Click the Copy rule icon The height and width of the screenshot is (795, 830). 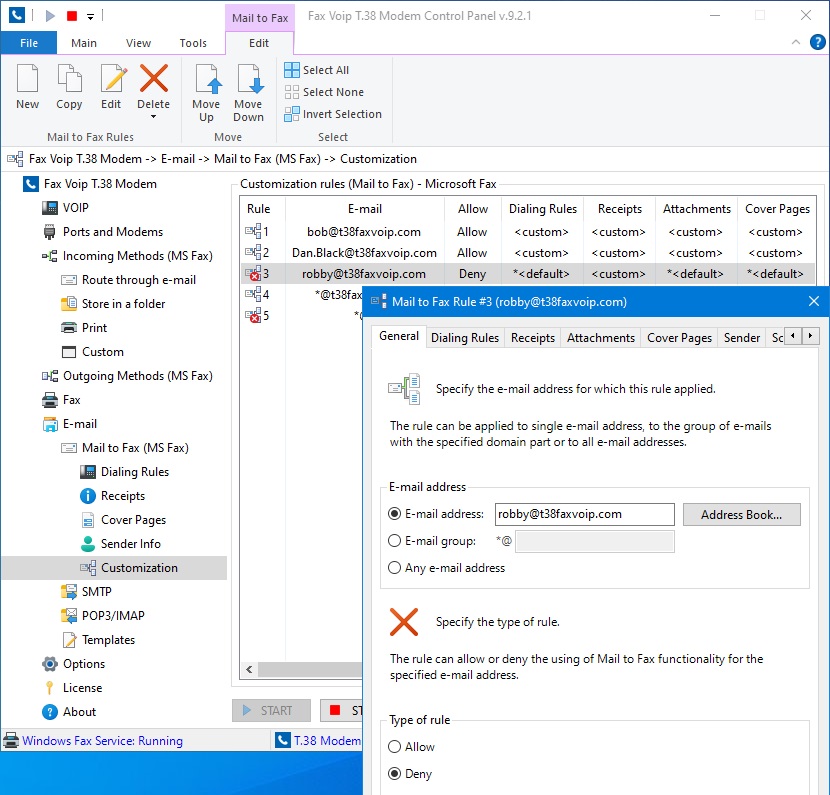[69, 78]
